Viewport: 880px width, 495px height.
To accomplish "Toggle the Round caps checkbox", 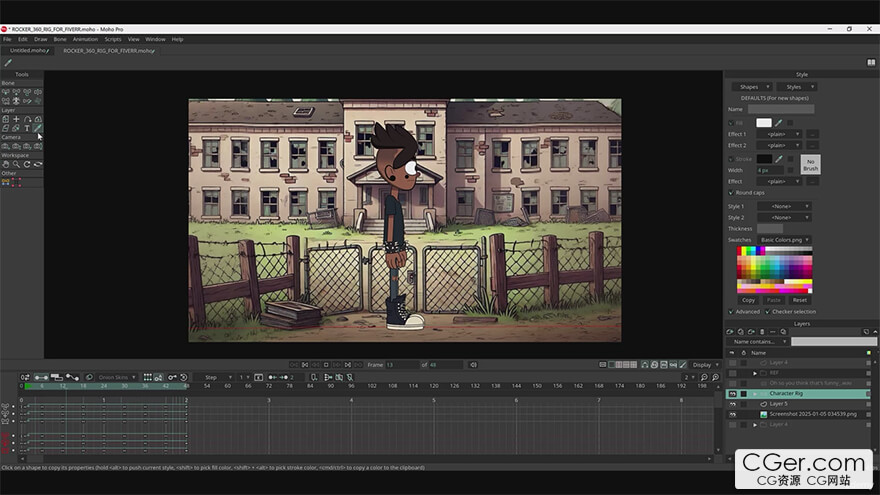I will tap(731, 192).
